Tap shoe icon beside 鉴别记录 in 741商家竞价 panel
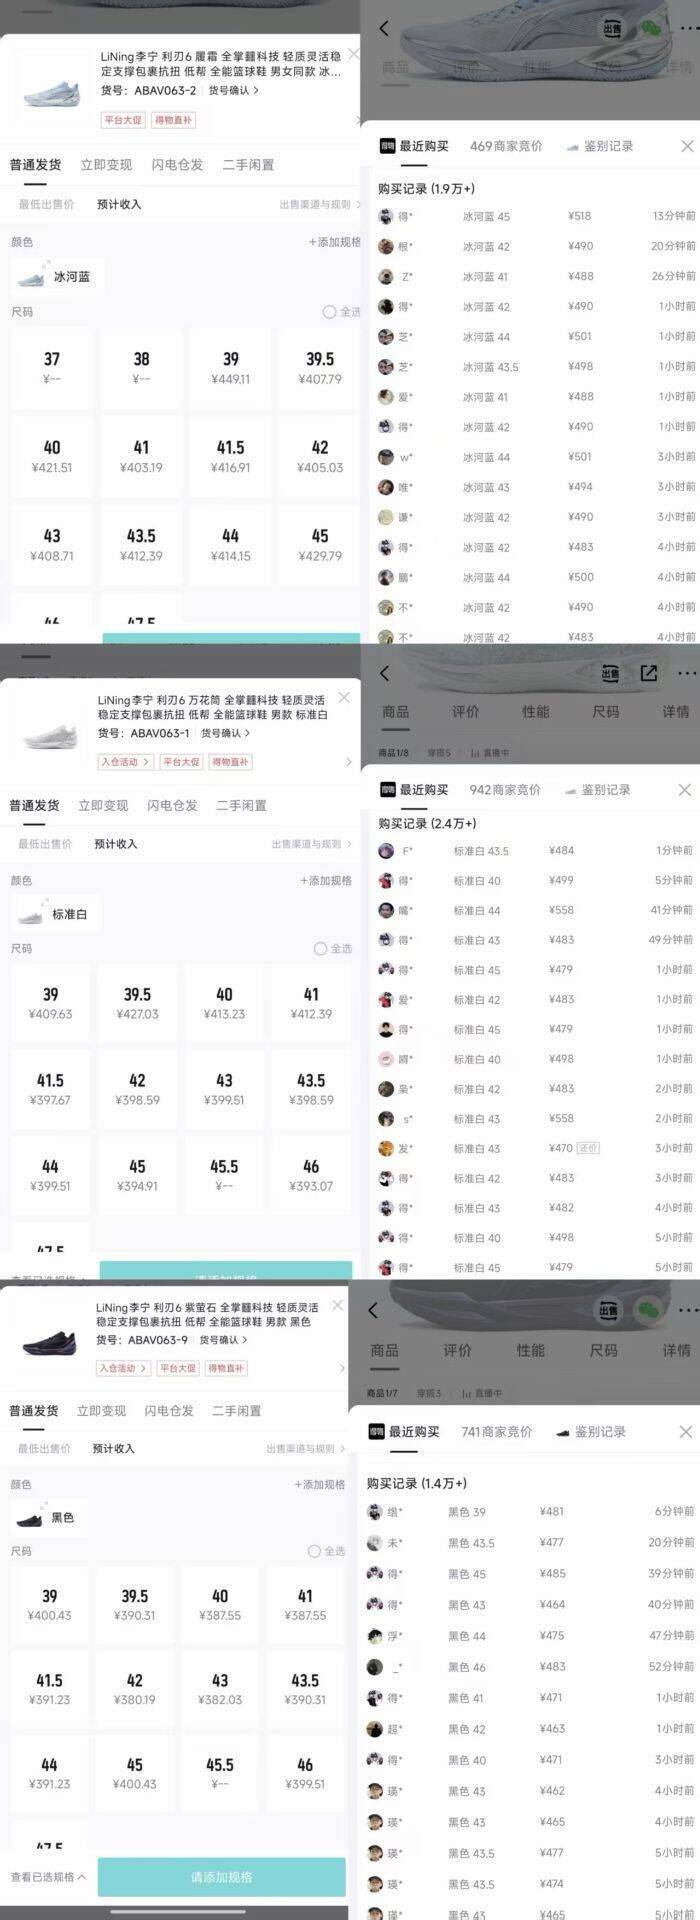 point(563,1432)
